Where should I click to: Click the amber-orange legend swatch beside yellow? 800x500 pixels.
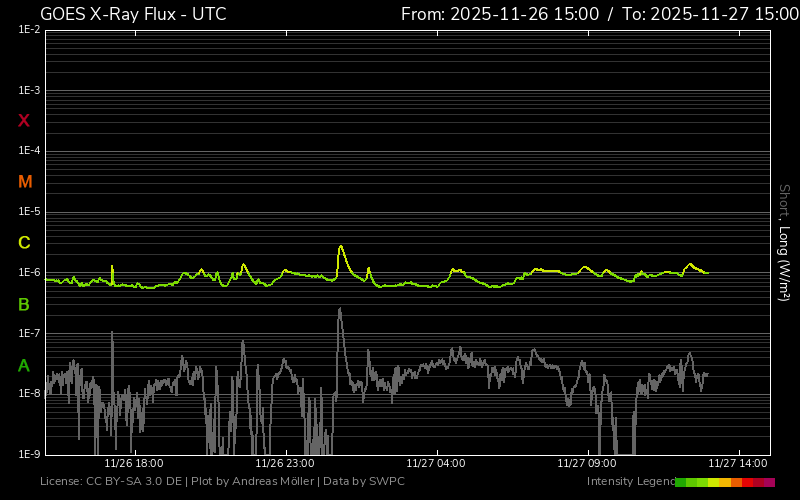point(725,482)
